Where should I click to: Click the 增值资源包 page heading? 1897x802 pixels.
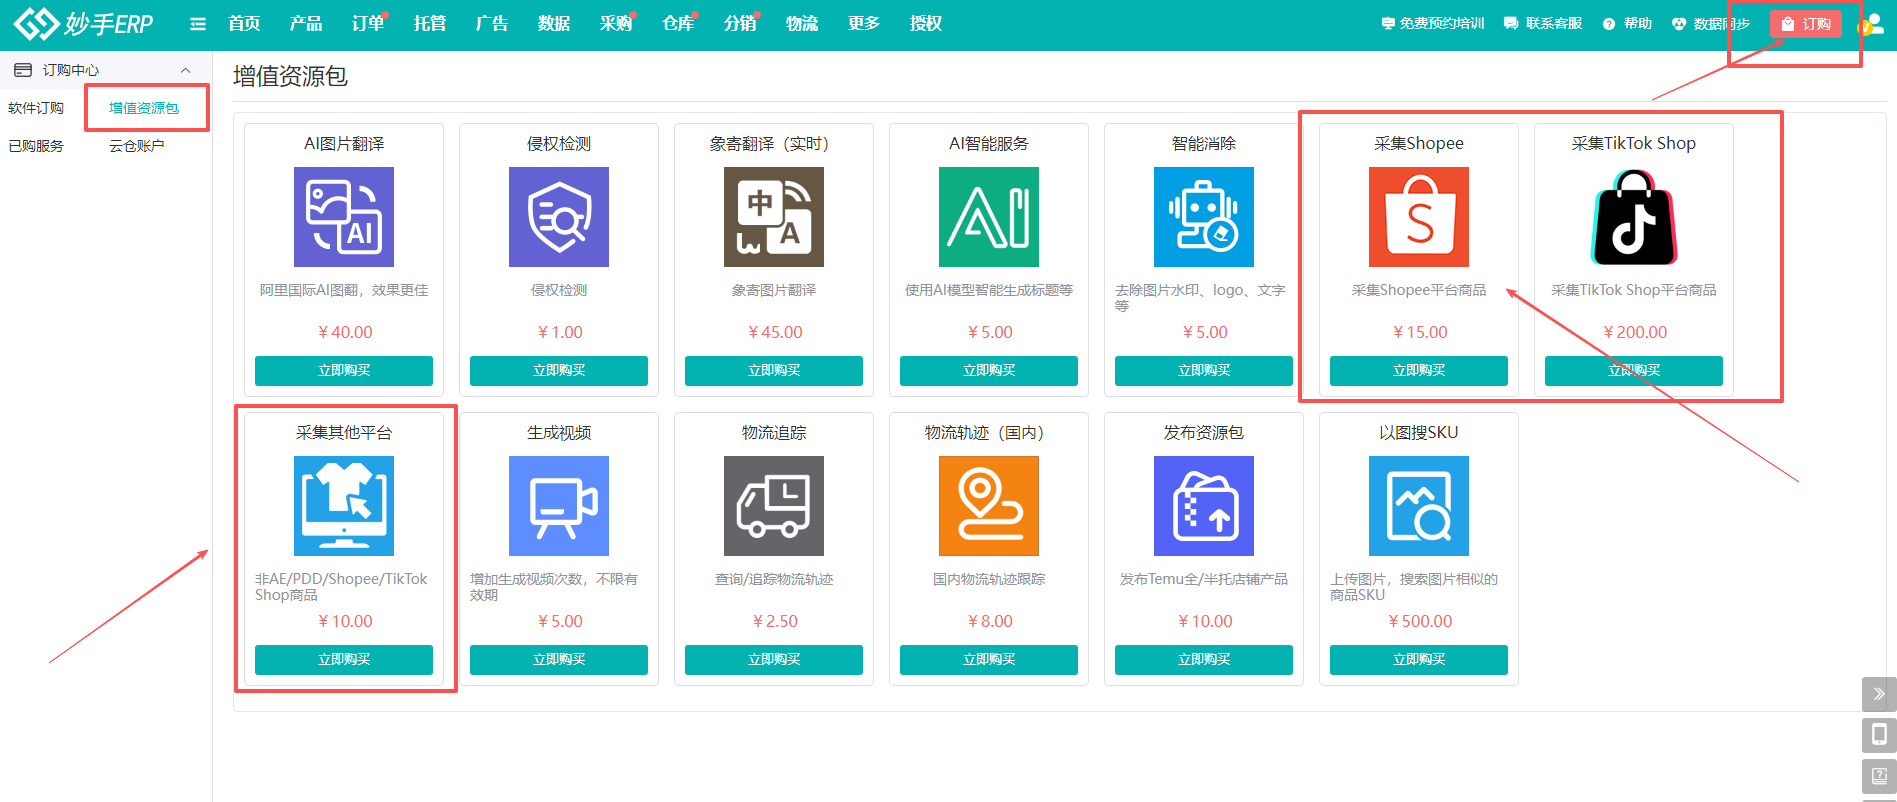click(x=290, y=76)
